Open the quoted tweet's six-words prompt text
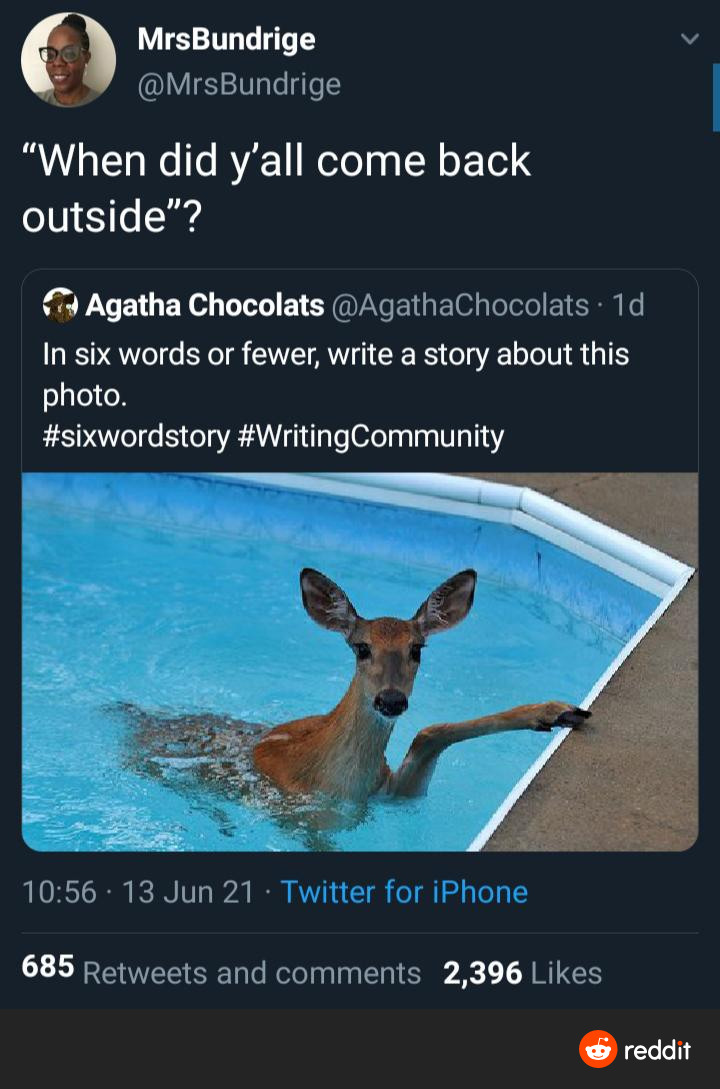This screenshot has height=1089, width=720. click(x=335, y=373)
